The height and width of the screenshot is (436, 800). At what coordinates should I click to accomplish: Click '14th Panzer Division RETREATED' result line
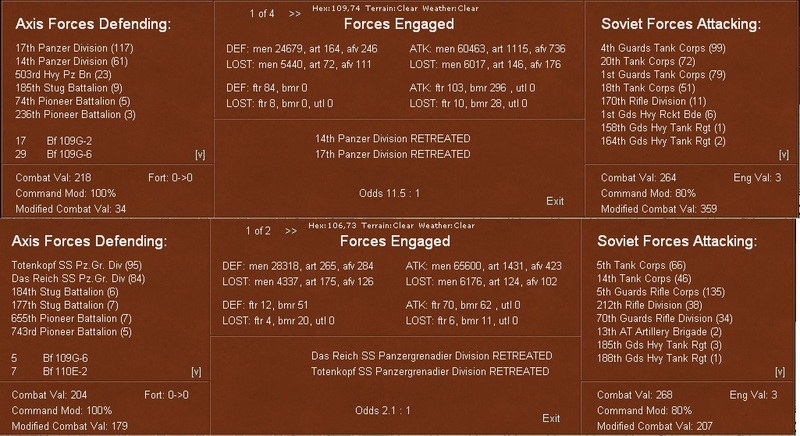tap(392, 138)
